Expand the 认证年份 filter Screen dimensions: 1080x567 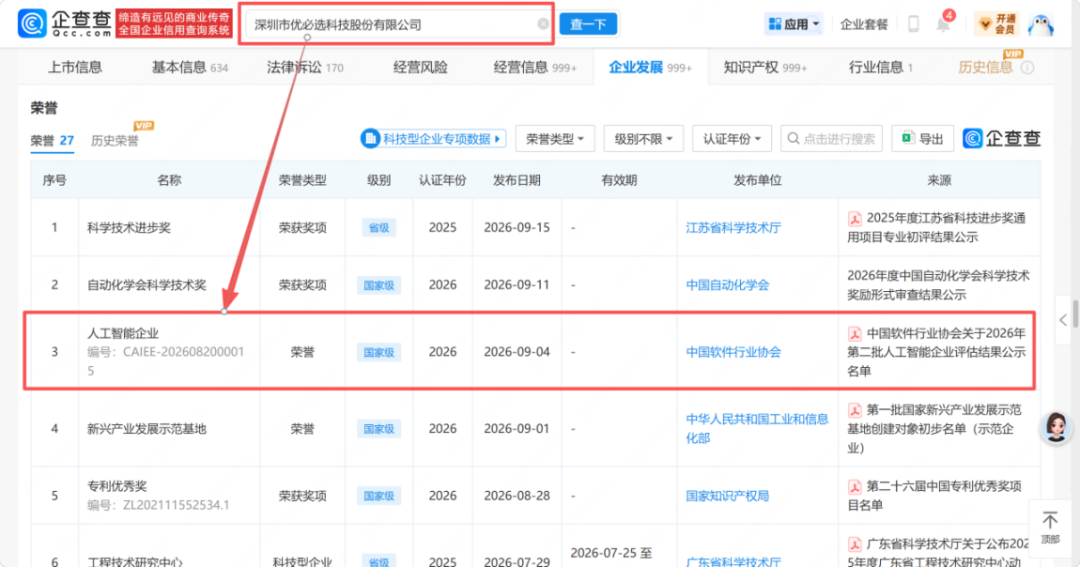[x=731, y=138]
